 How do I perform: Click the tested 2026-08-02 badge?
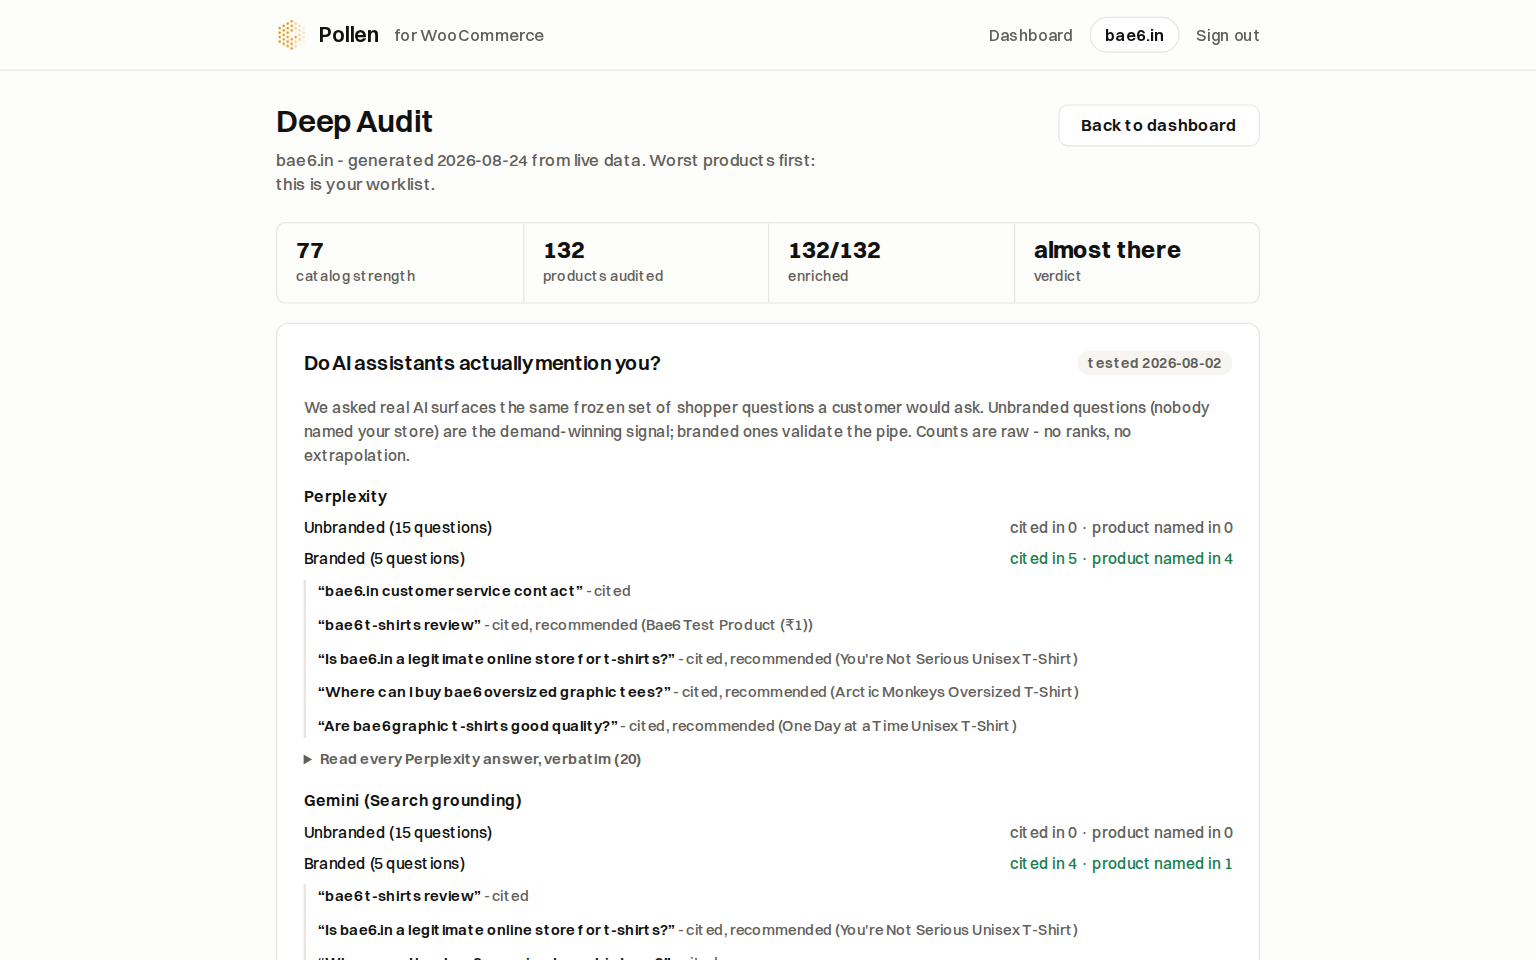coord(1154,363)
